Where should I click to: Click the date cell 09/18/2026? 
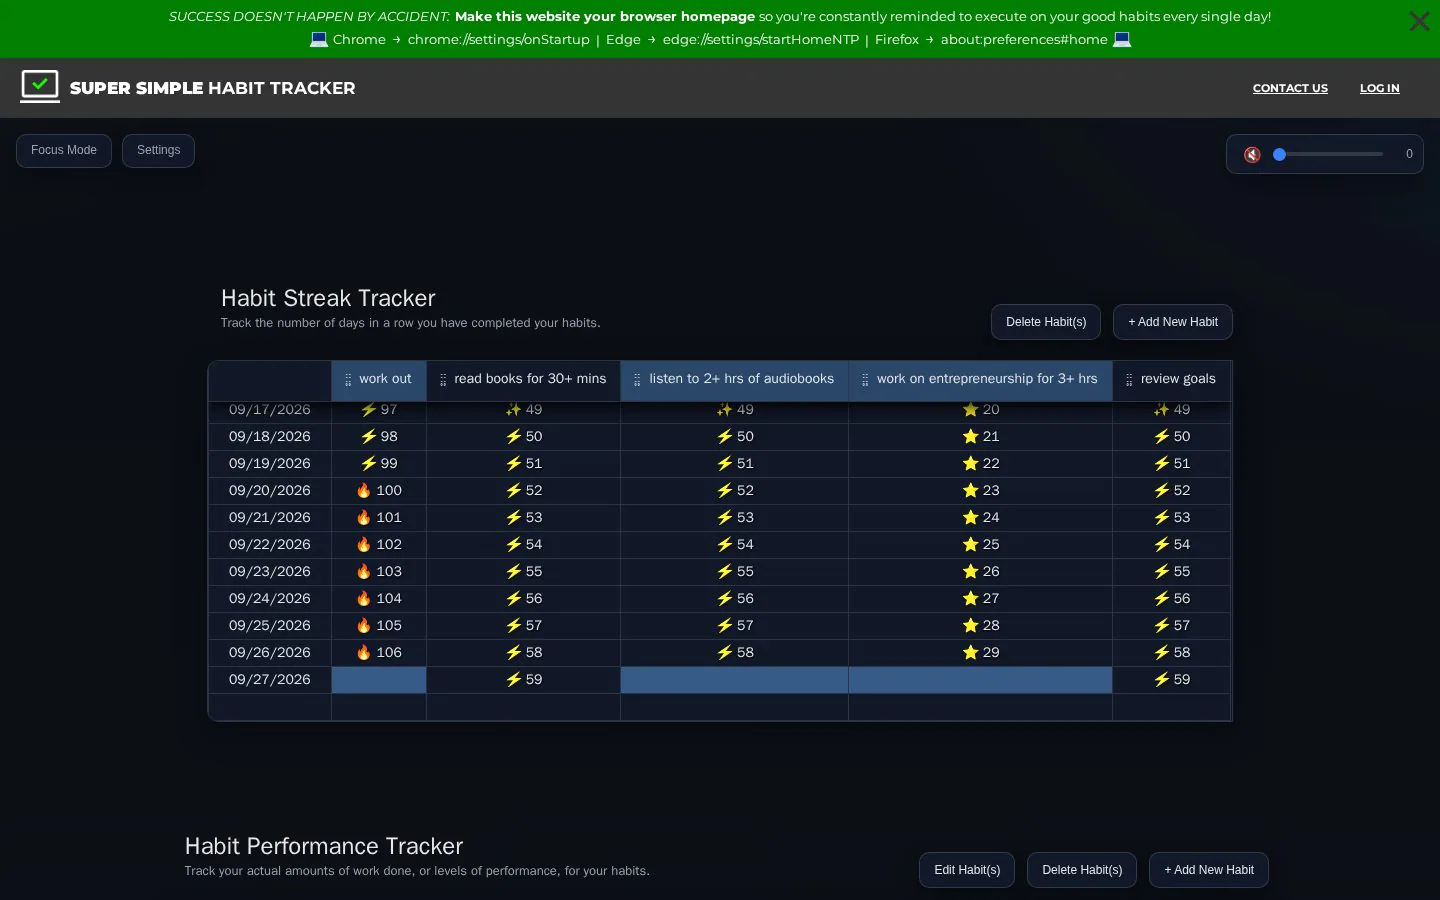click(270, 437)
